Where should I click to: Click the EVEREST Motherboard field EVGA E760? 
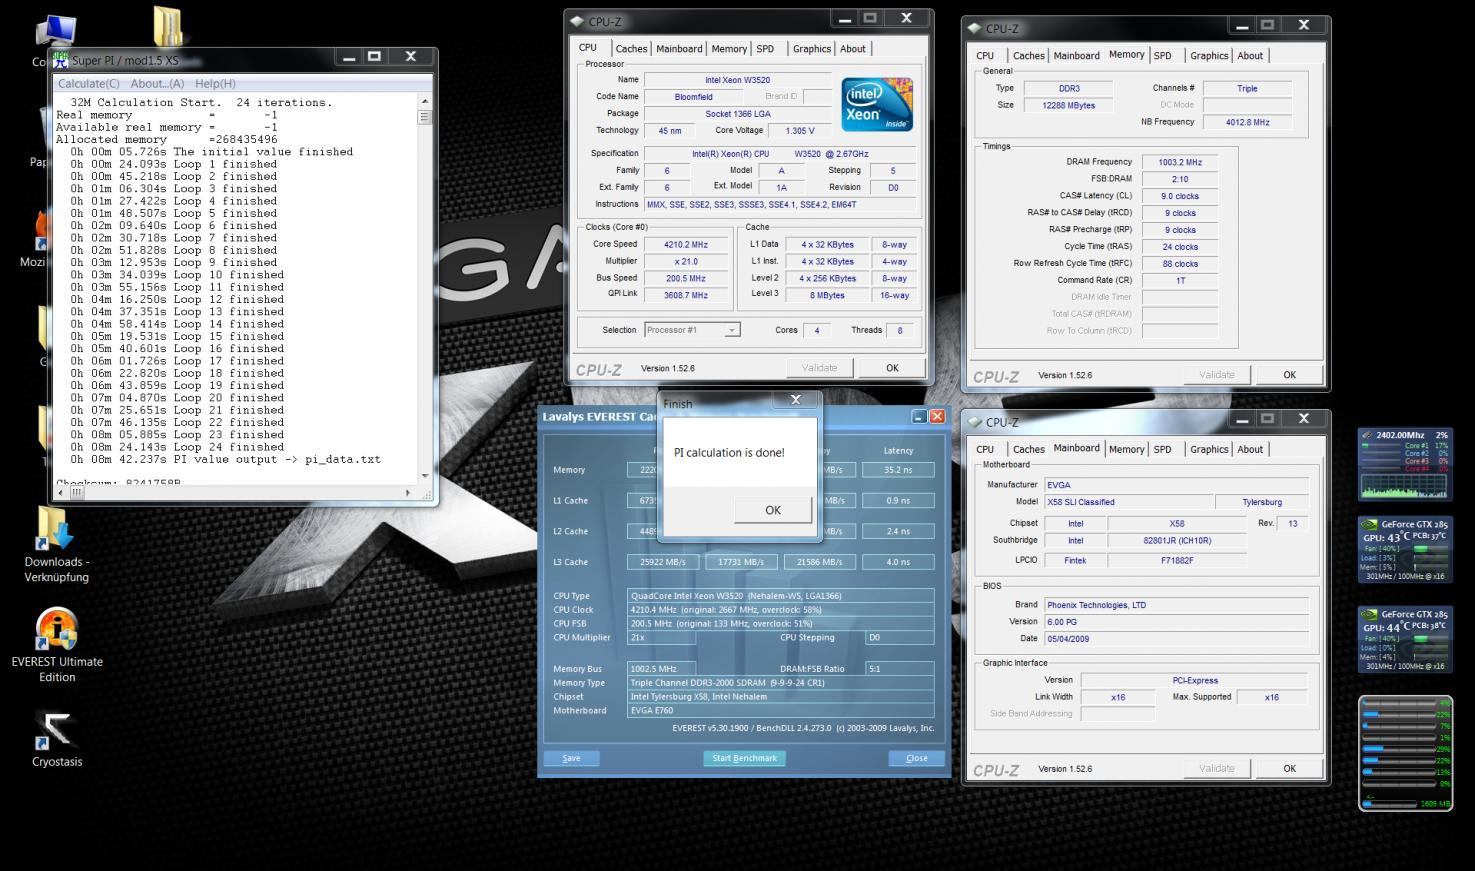pyautogui.click(x=781, y=711)
